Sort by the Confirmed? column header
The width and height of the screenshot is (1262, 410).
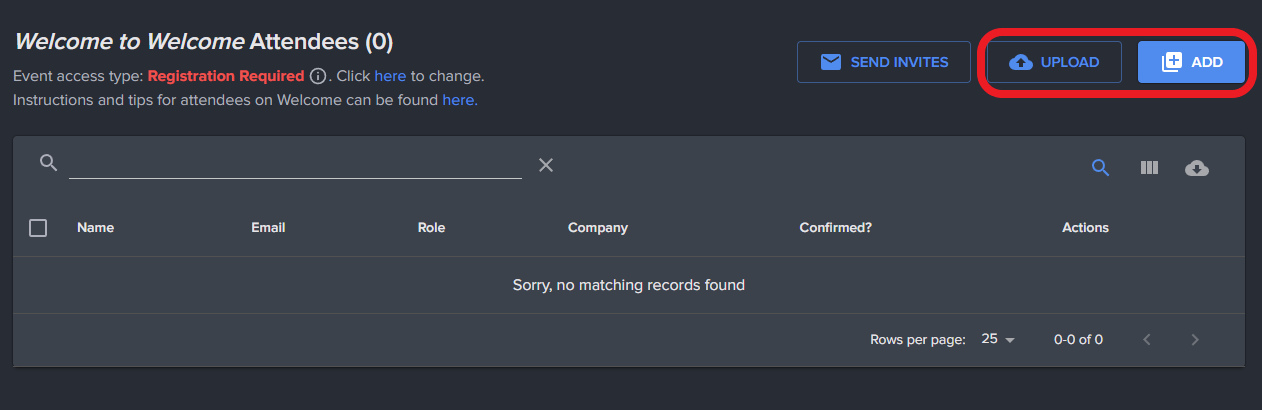[x=835, y=228]
